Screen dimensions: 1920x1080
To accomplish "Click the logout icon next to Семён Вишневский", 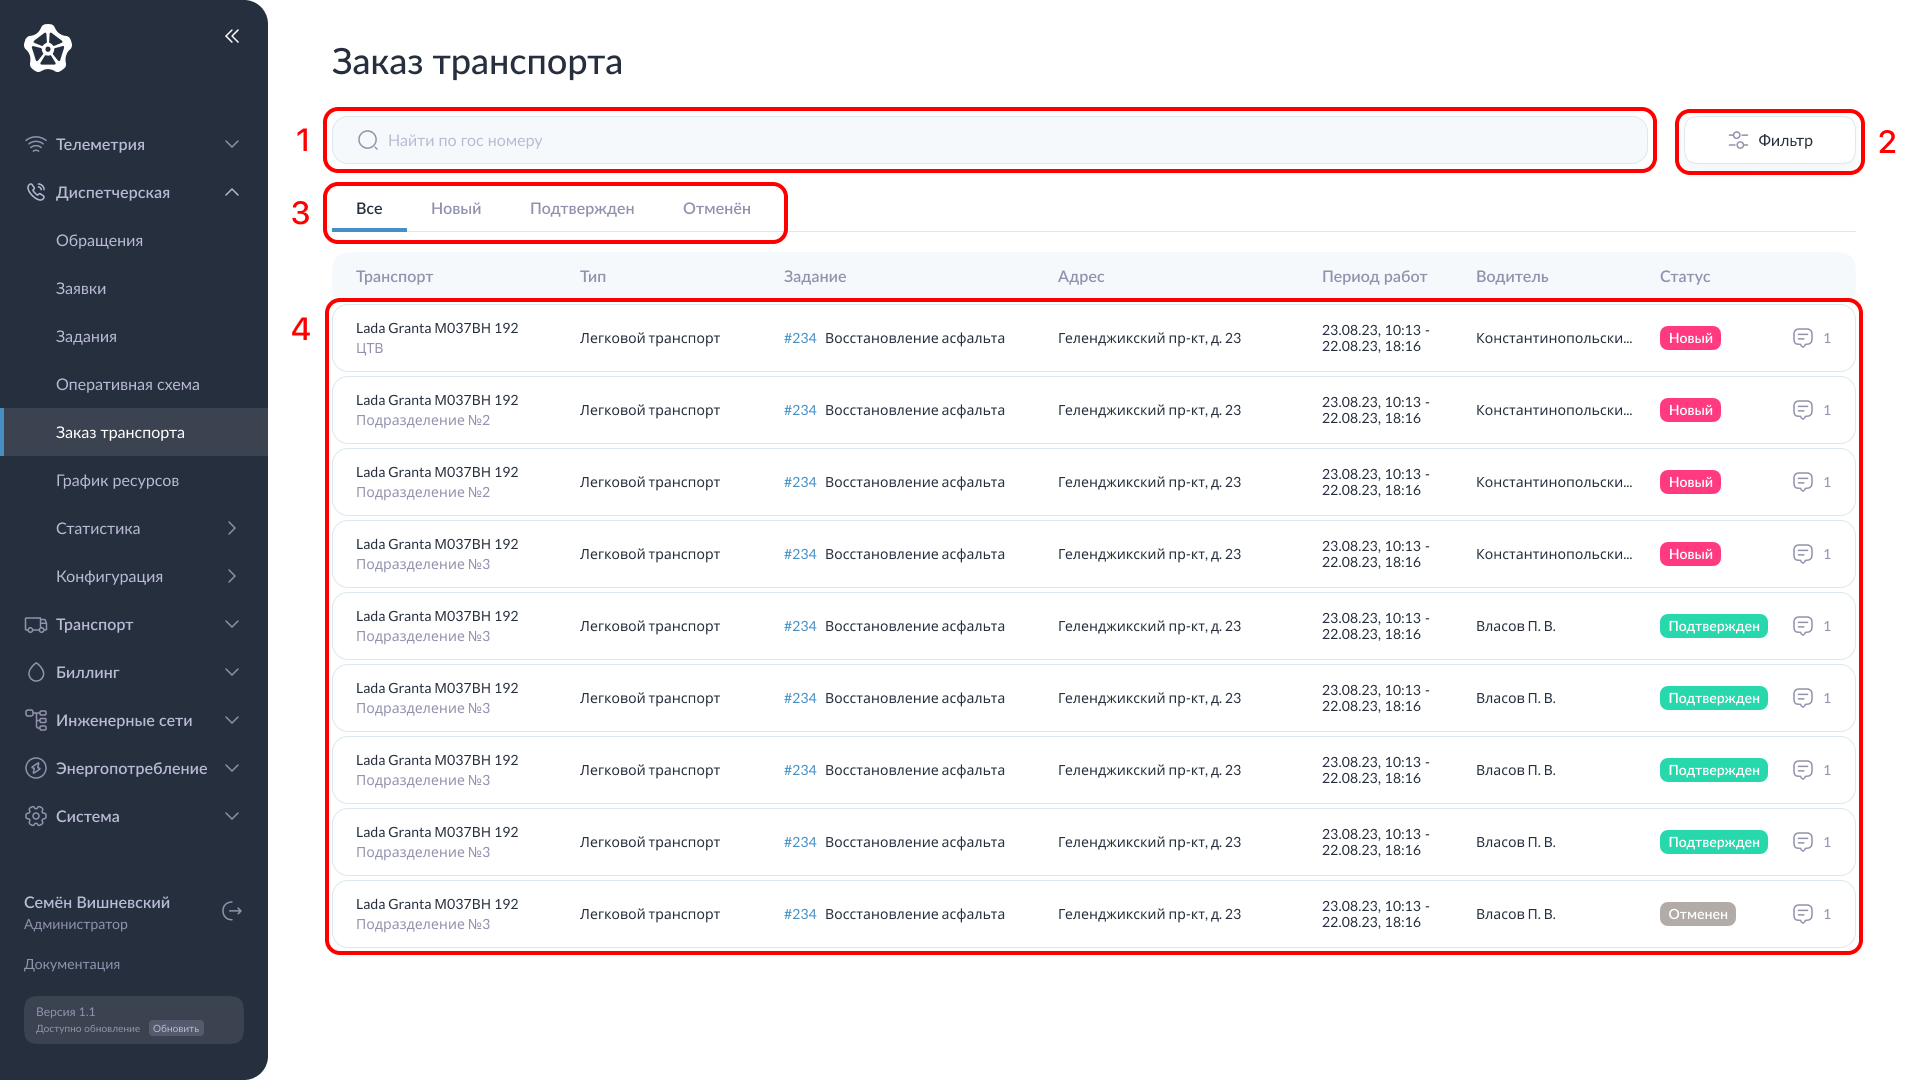I will (x=232, y=911).
